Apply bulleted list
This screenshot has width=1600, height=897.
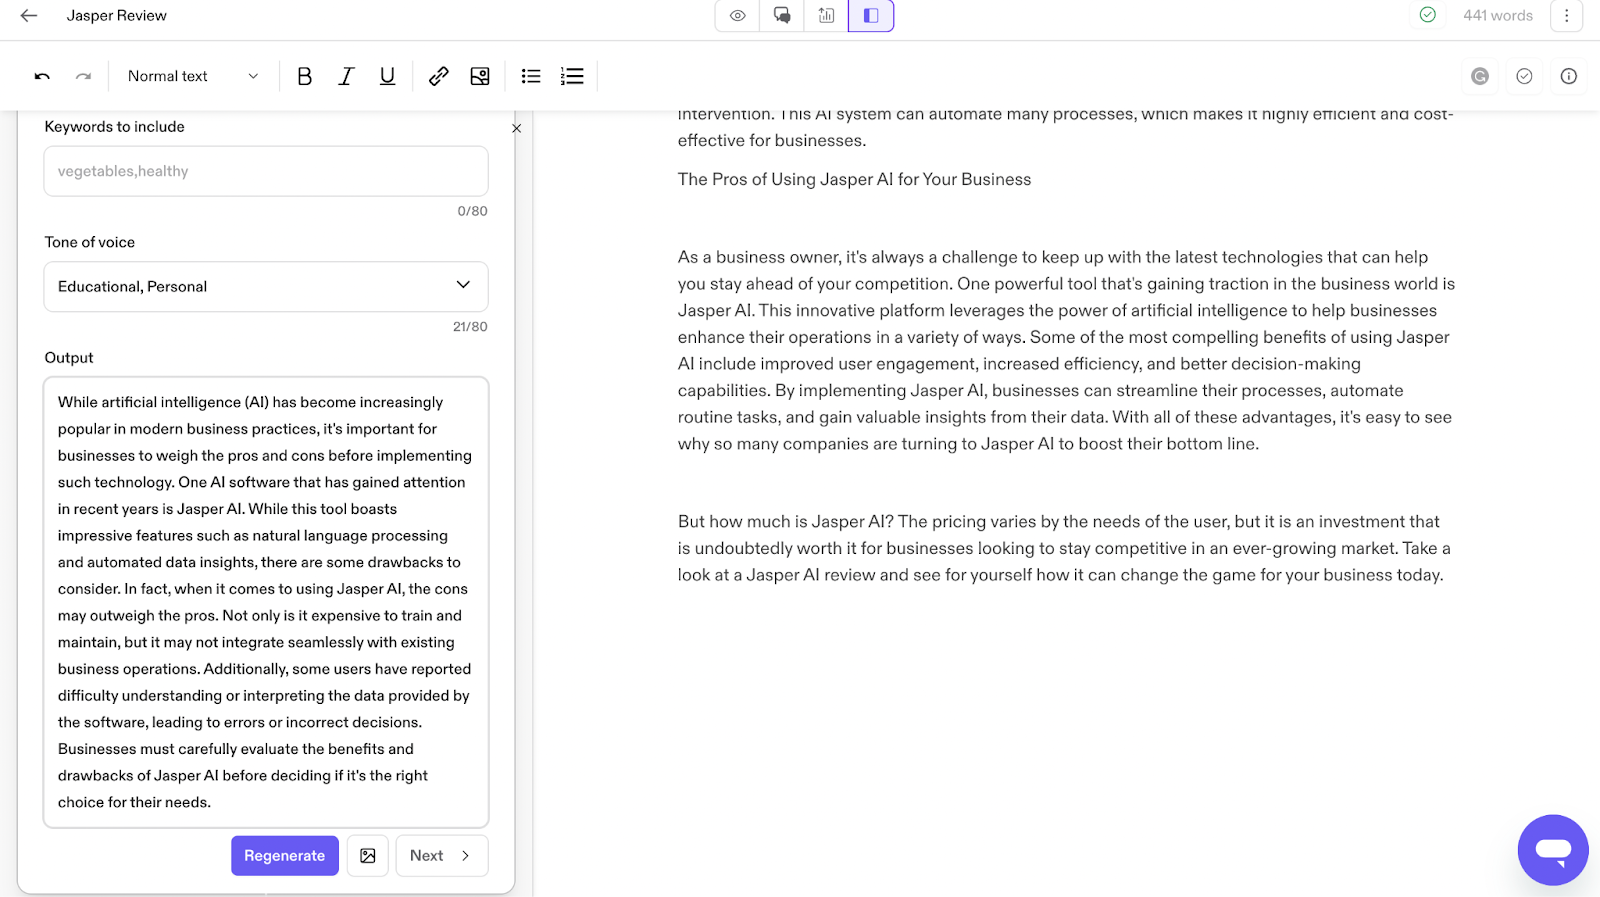coord(531,76)
